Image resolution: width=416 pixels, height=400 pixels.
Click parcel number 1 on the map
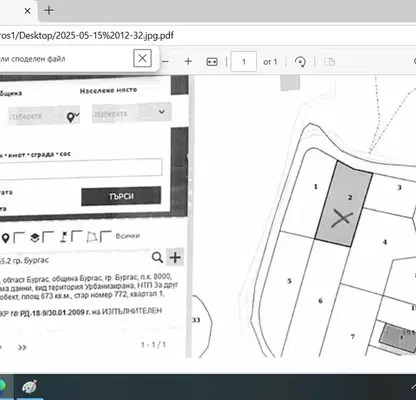click(316, 187)
